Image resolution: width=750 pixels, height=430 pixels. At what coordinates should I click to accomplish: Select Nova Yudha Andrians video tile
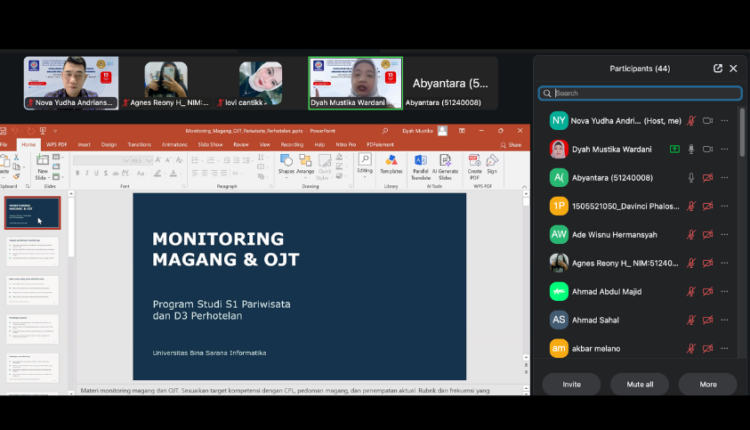click(71, 83)
